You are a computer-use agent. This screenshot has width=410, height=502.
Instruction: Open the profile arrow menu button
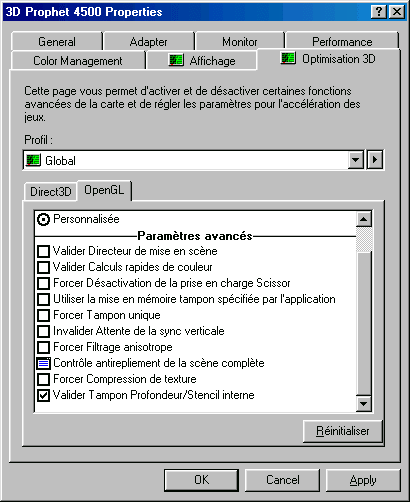coord(375,160)
